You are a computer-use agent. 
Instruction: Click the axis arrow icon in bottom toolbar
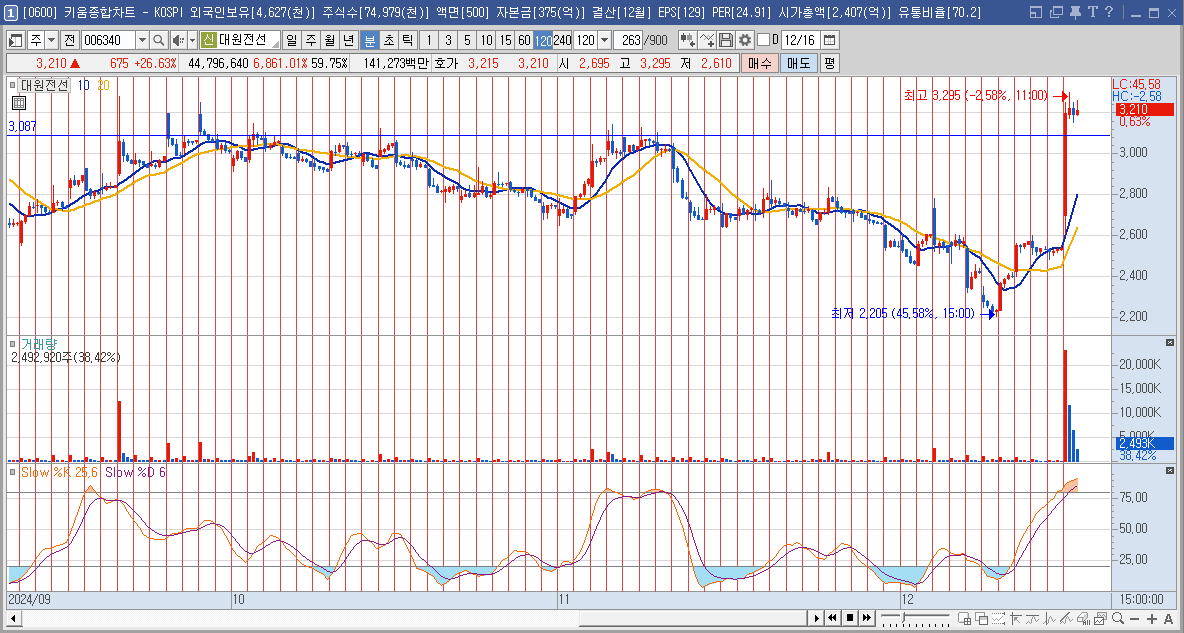point(1016,618)
